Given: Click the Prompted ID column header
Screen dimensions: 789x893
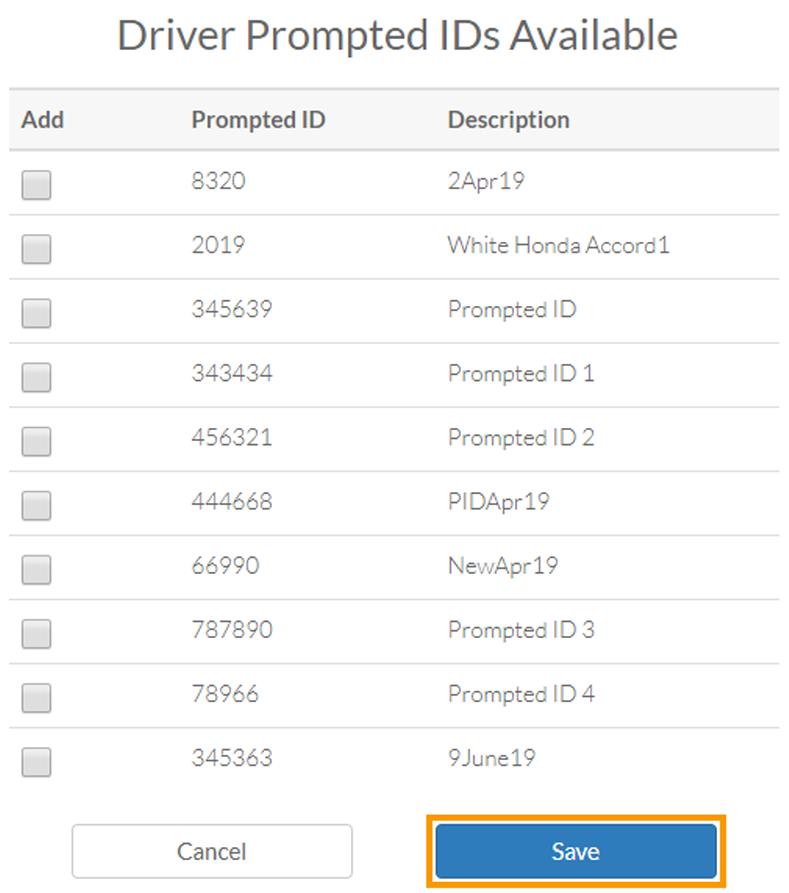Looking at the screenshot, I should (x=258, y=120).
